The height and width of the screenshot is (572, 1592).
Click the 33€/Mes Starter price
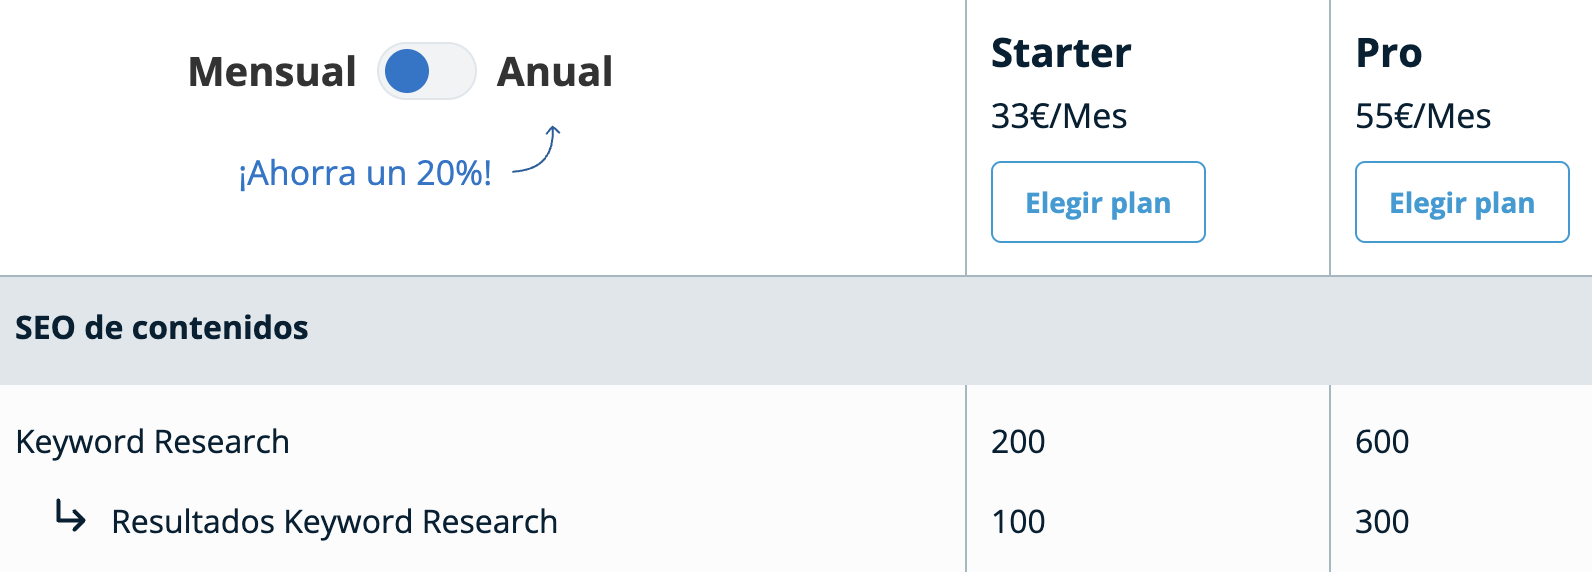(1059, 116)
